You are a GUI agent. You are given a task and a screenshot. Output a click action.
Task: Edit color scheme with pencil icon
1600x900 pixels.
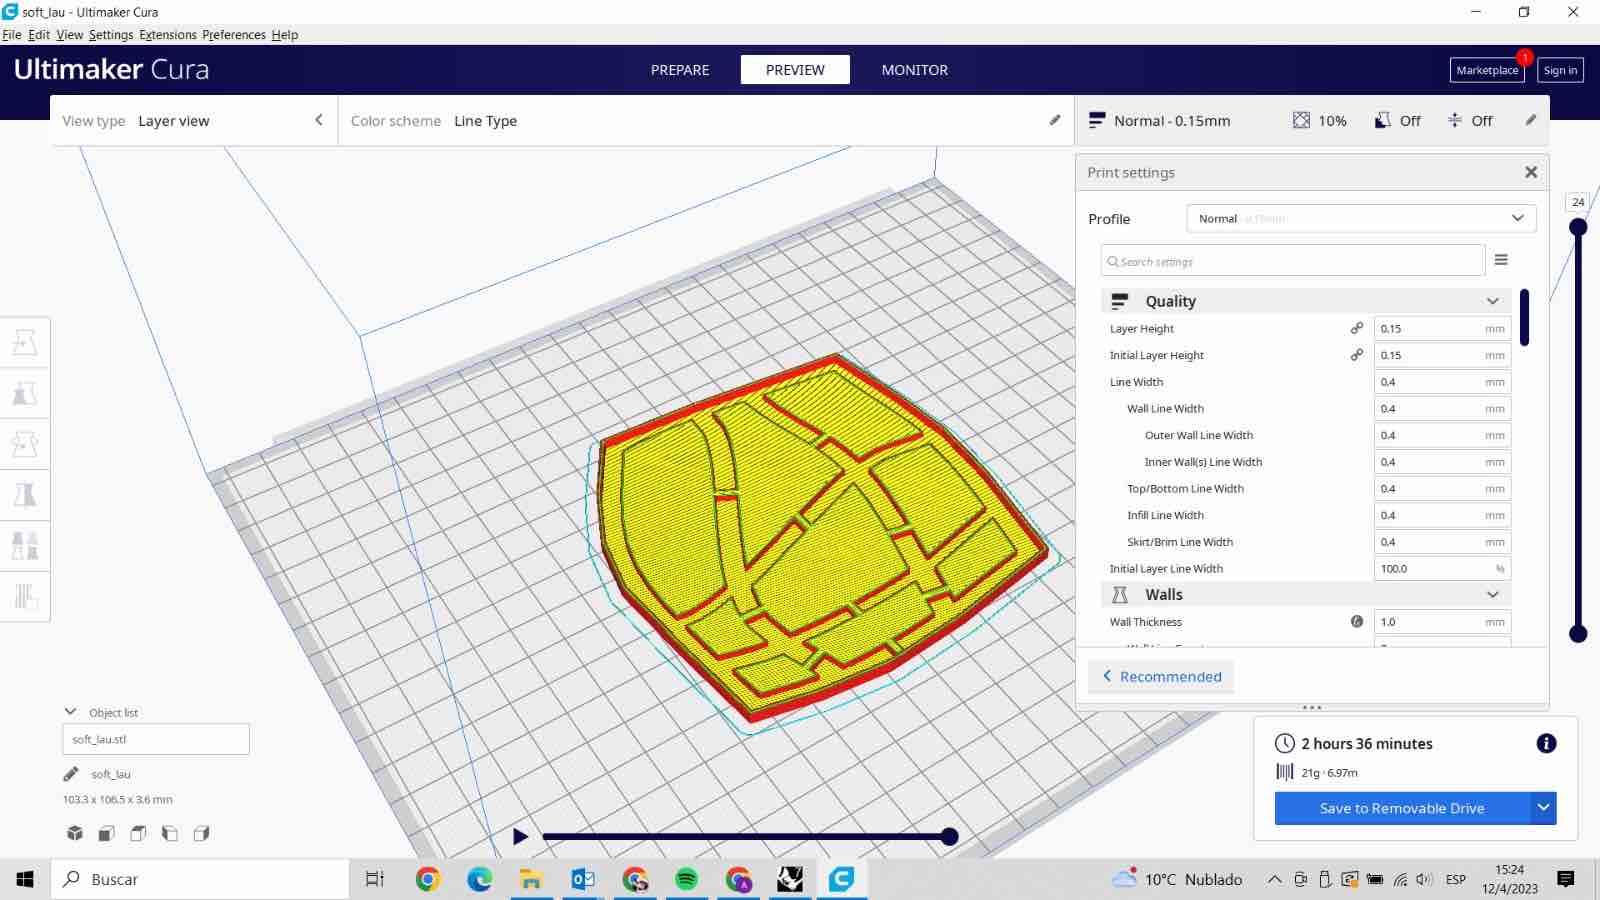[x=1055, y=120]
